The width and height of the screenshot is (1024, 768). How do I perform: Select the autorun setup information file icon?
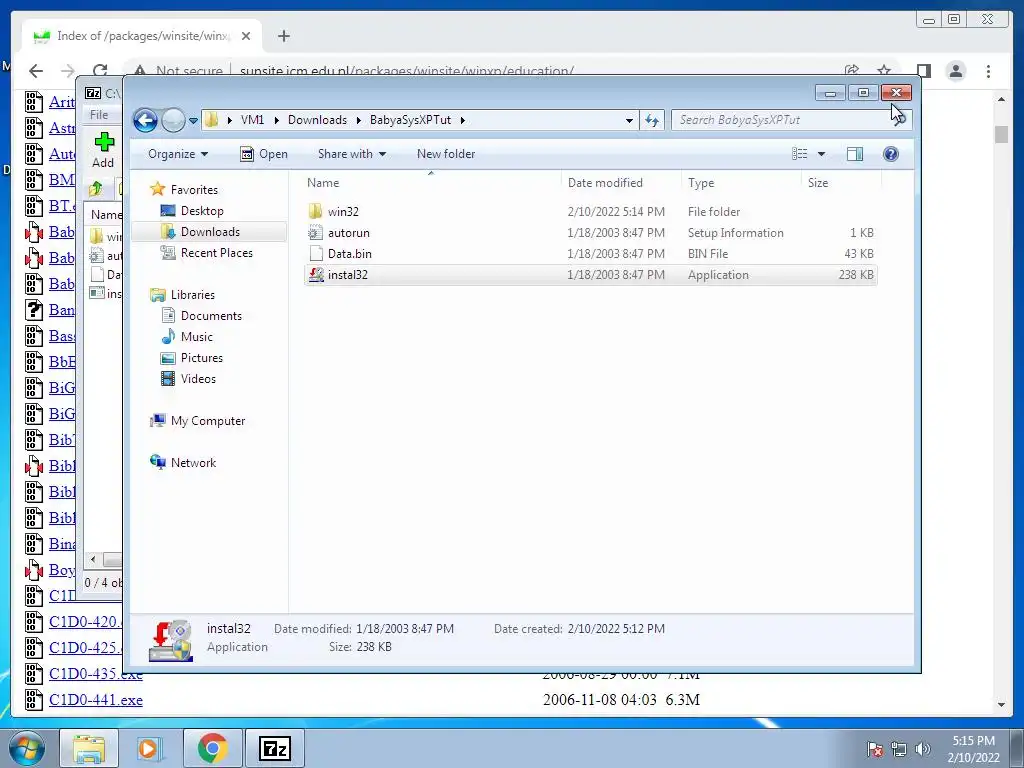click(315, 232)
